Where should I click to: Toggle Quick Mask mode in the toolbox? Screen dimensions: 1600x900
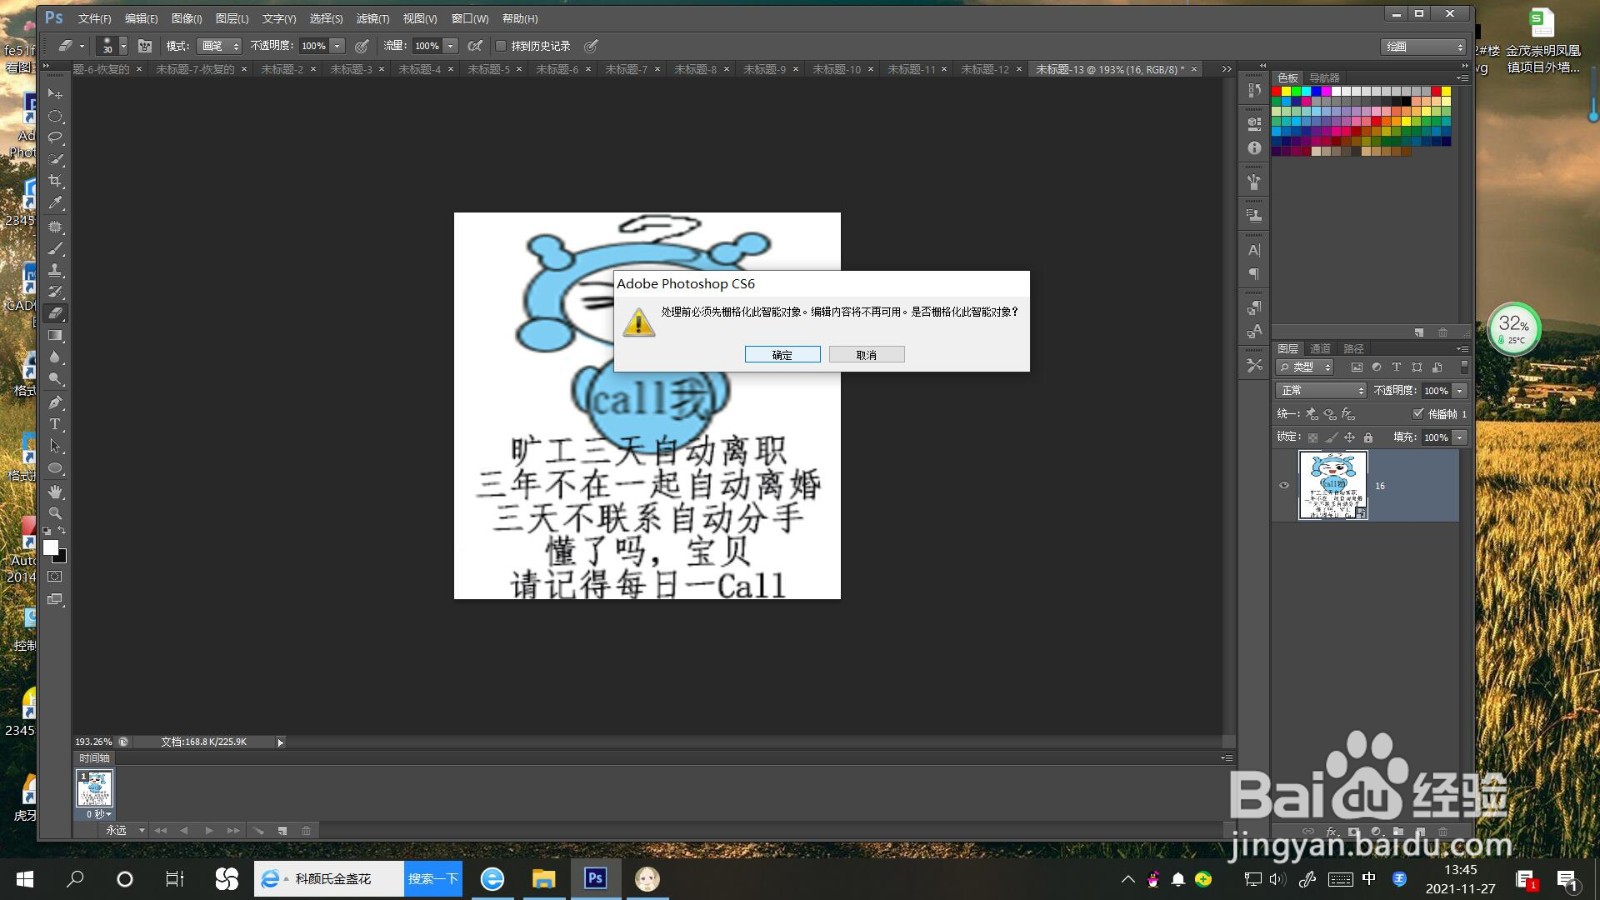click(55, 577)
